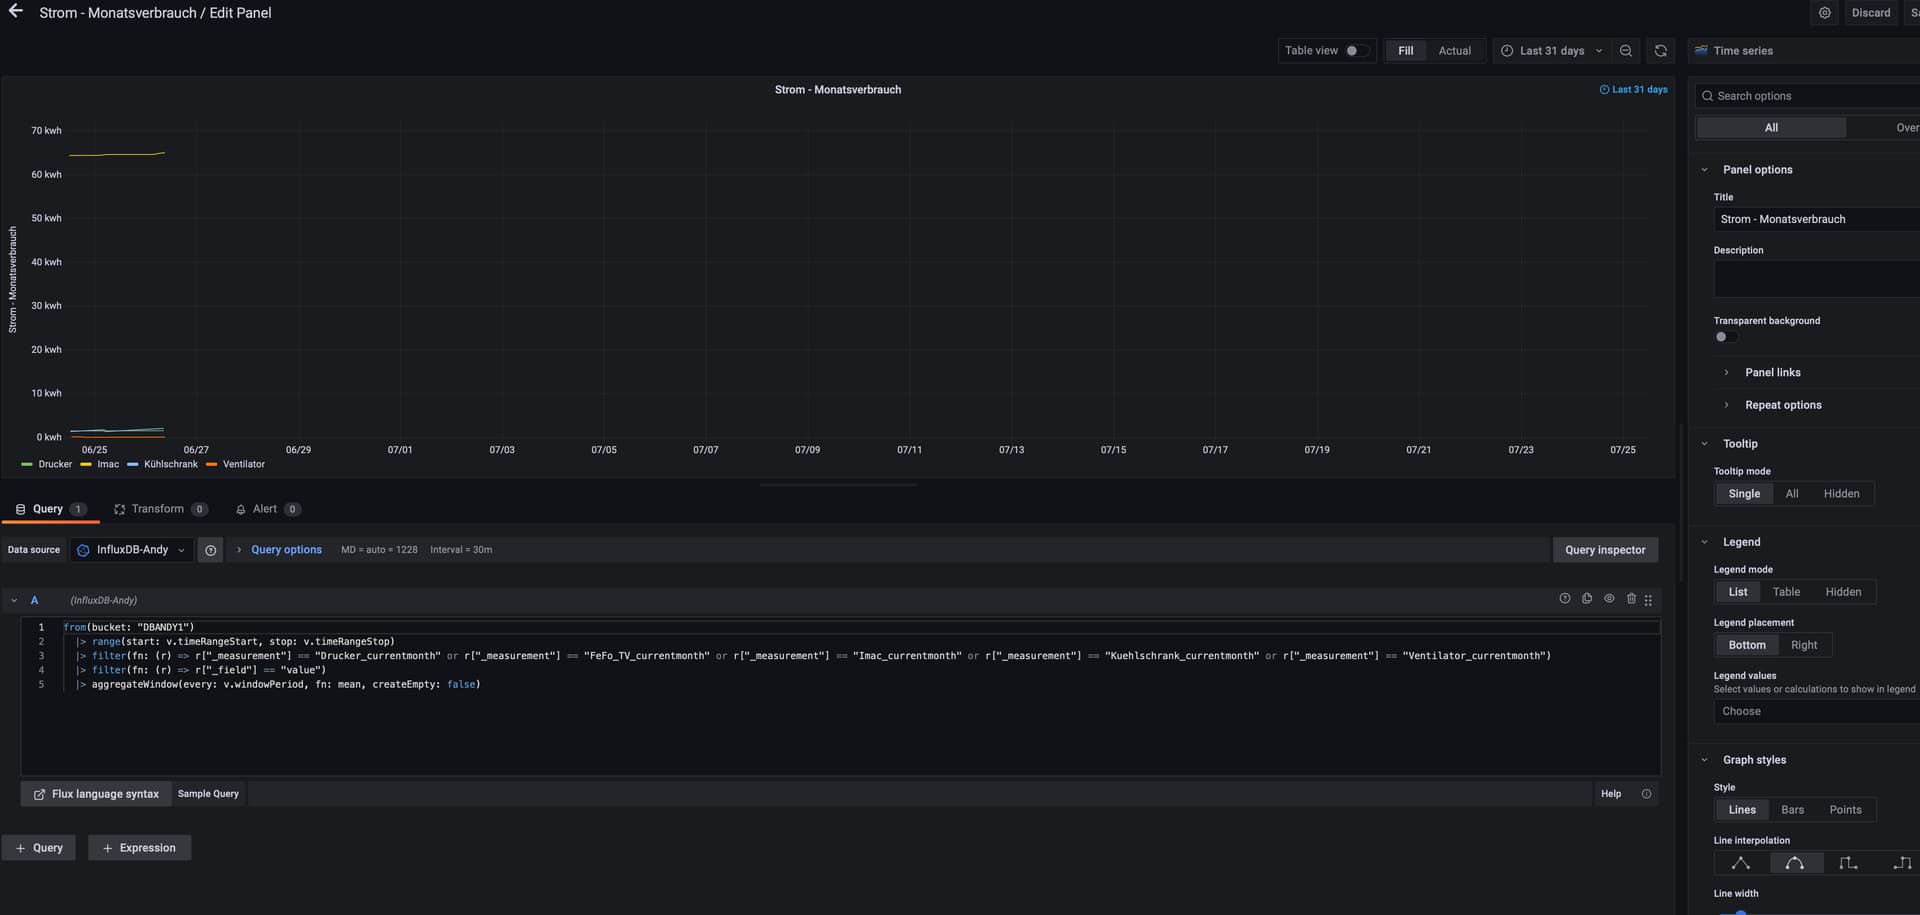The image size is (1920, 915).
Task: Go back using the arrow icon
Action: coord(15,12)
